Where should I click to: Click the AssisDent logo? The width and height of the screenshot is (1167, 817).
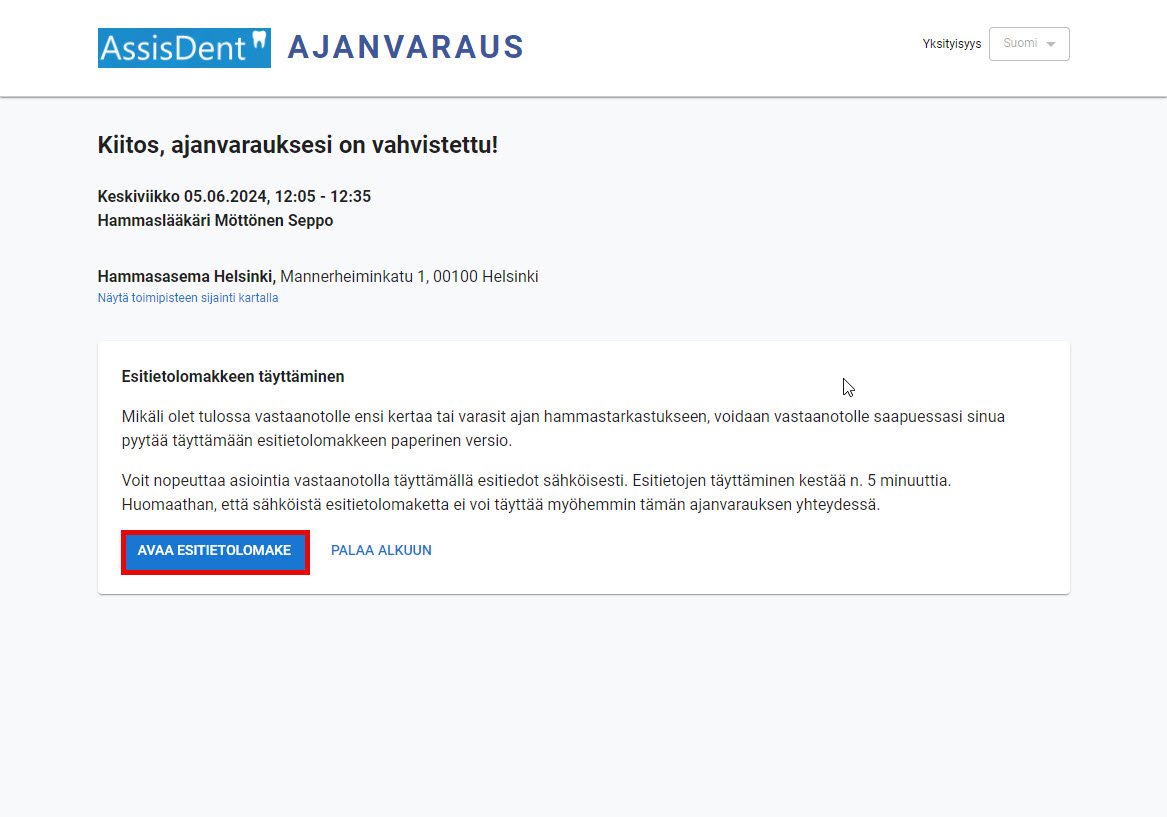[184, 48]
